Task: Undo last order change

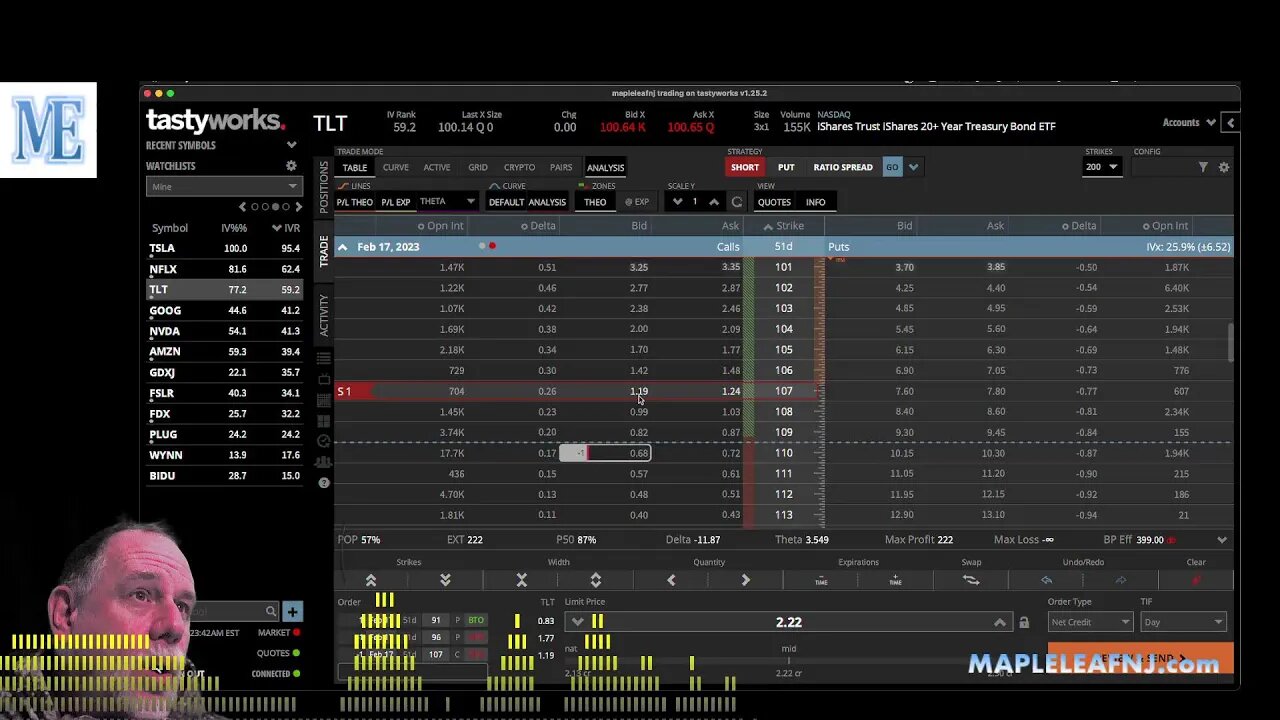Action: tap(1046, 580)
